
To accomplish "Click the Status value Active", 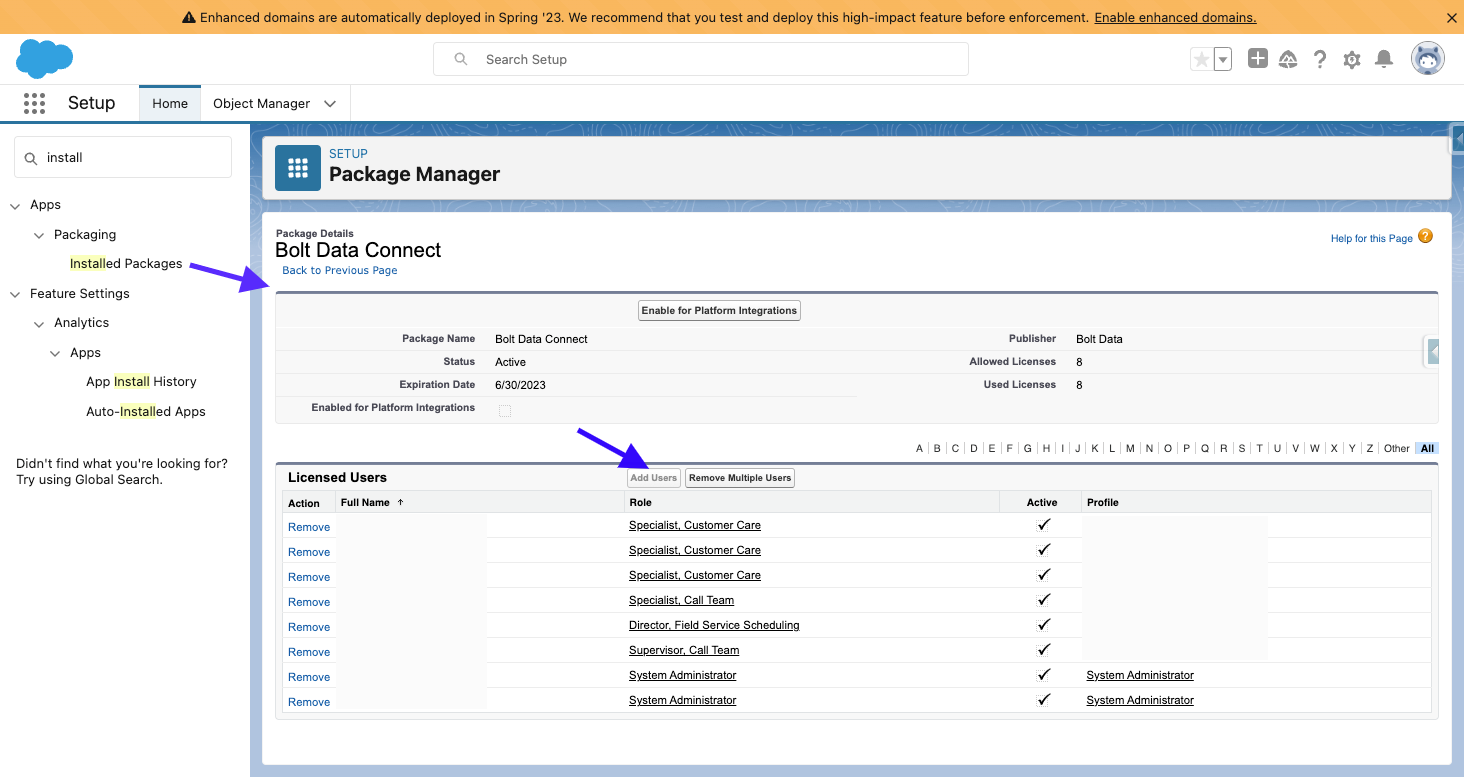I will [510, 362].
